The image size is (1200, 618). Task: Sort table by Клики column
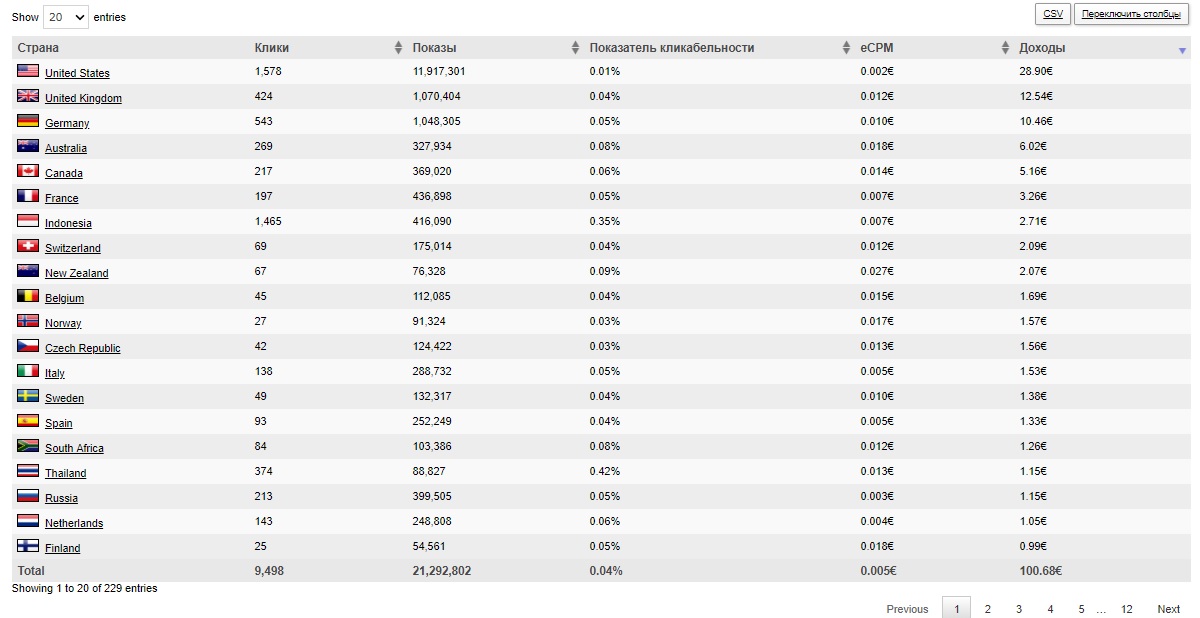[399, 48]
